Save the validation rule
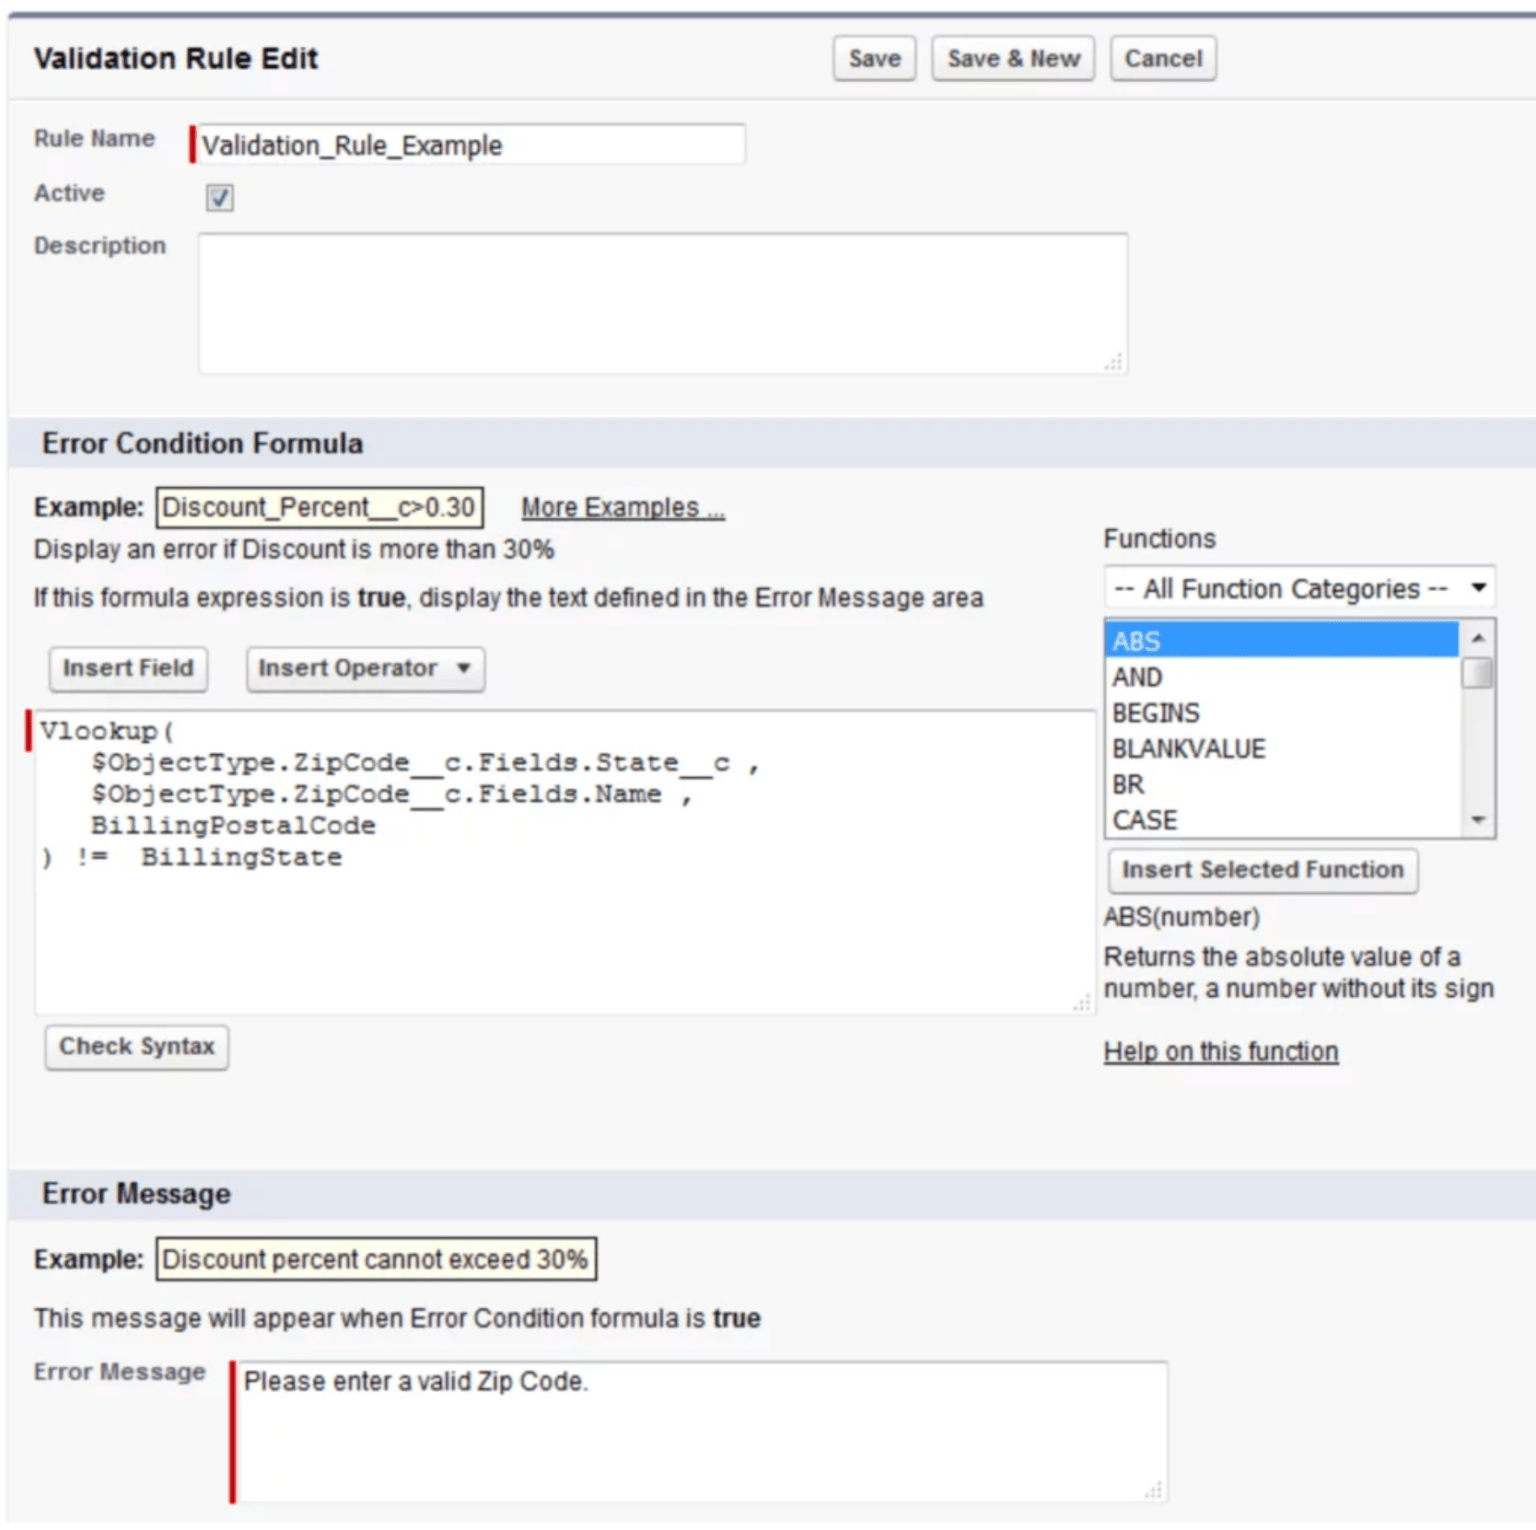The image size is (1536, 1530). point(873,58)
